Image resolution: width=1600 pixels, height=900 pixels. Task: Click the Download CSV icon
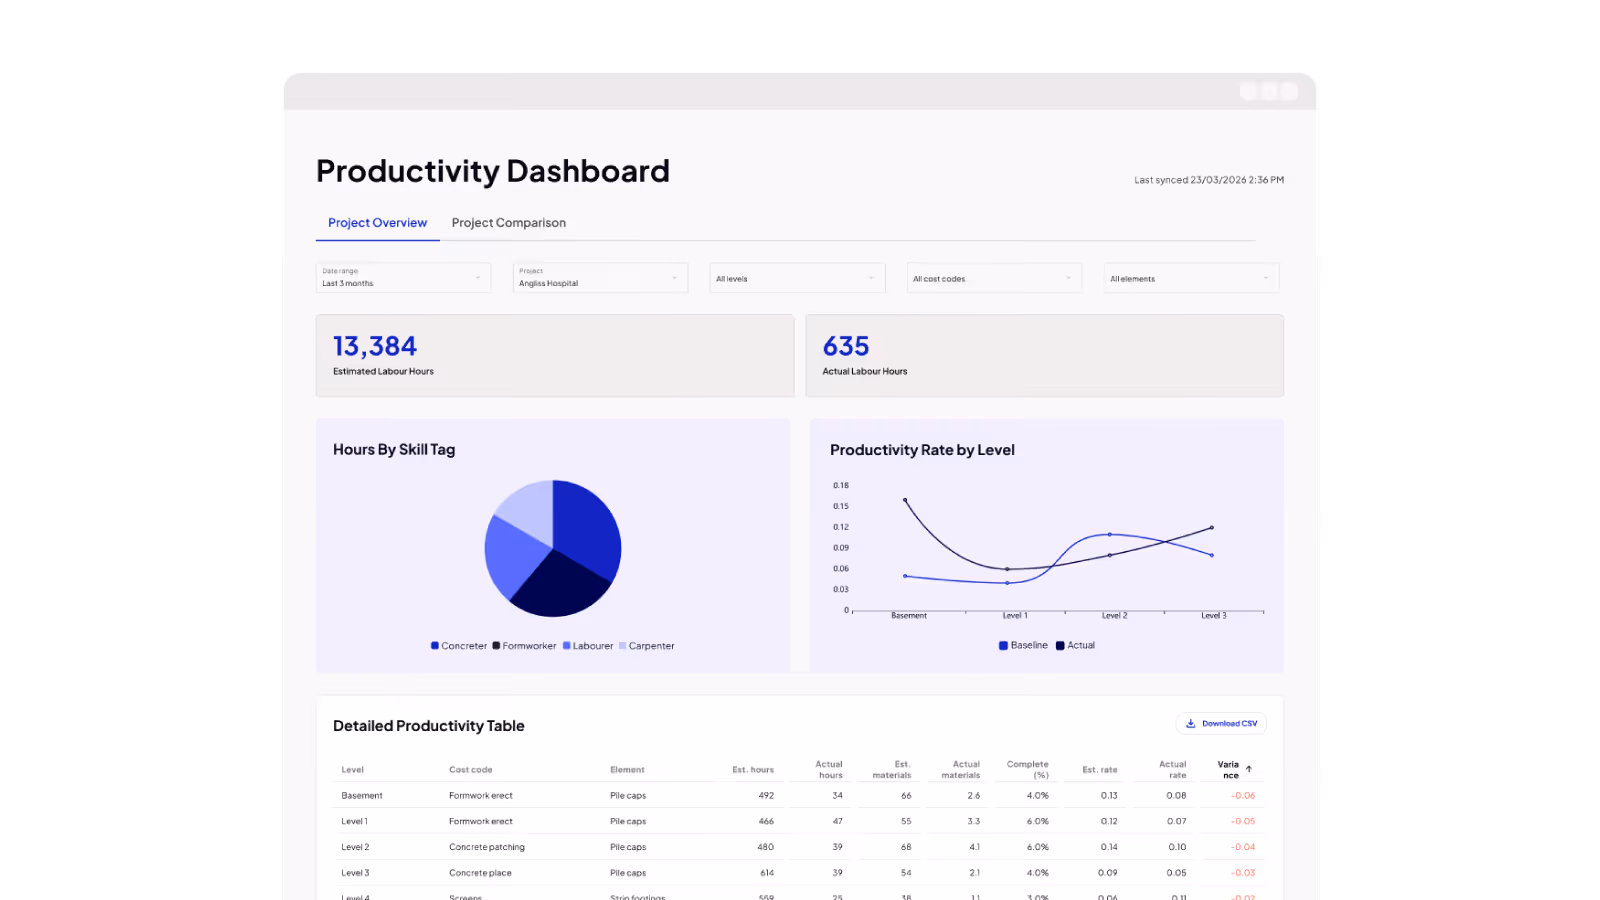1192,723
